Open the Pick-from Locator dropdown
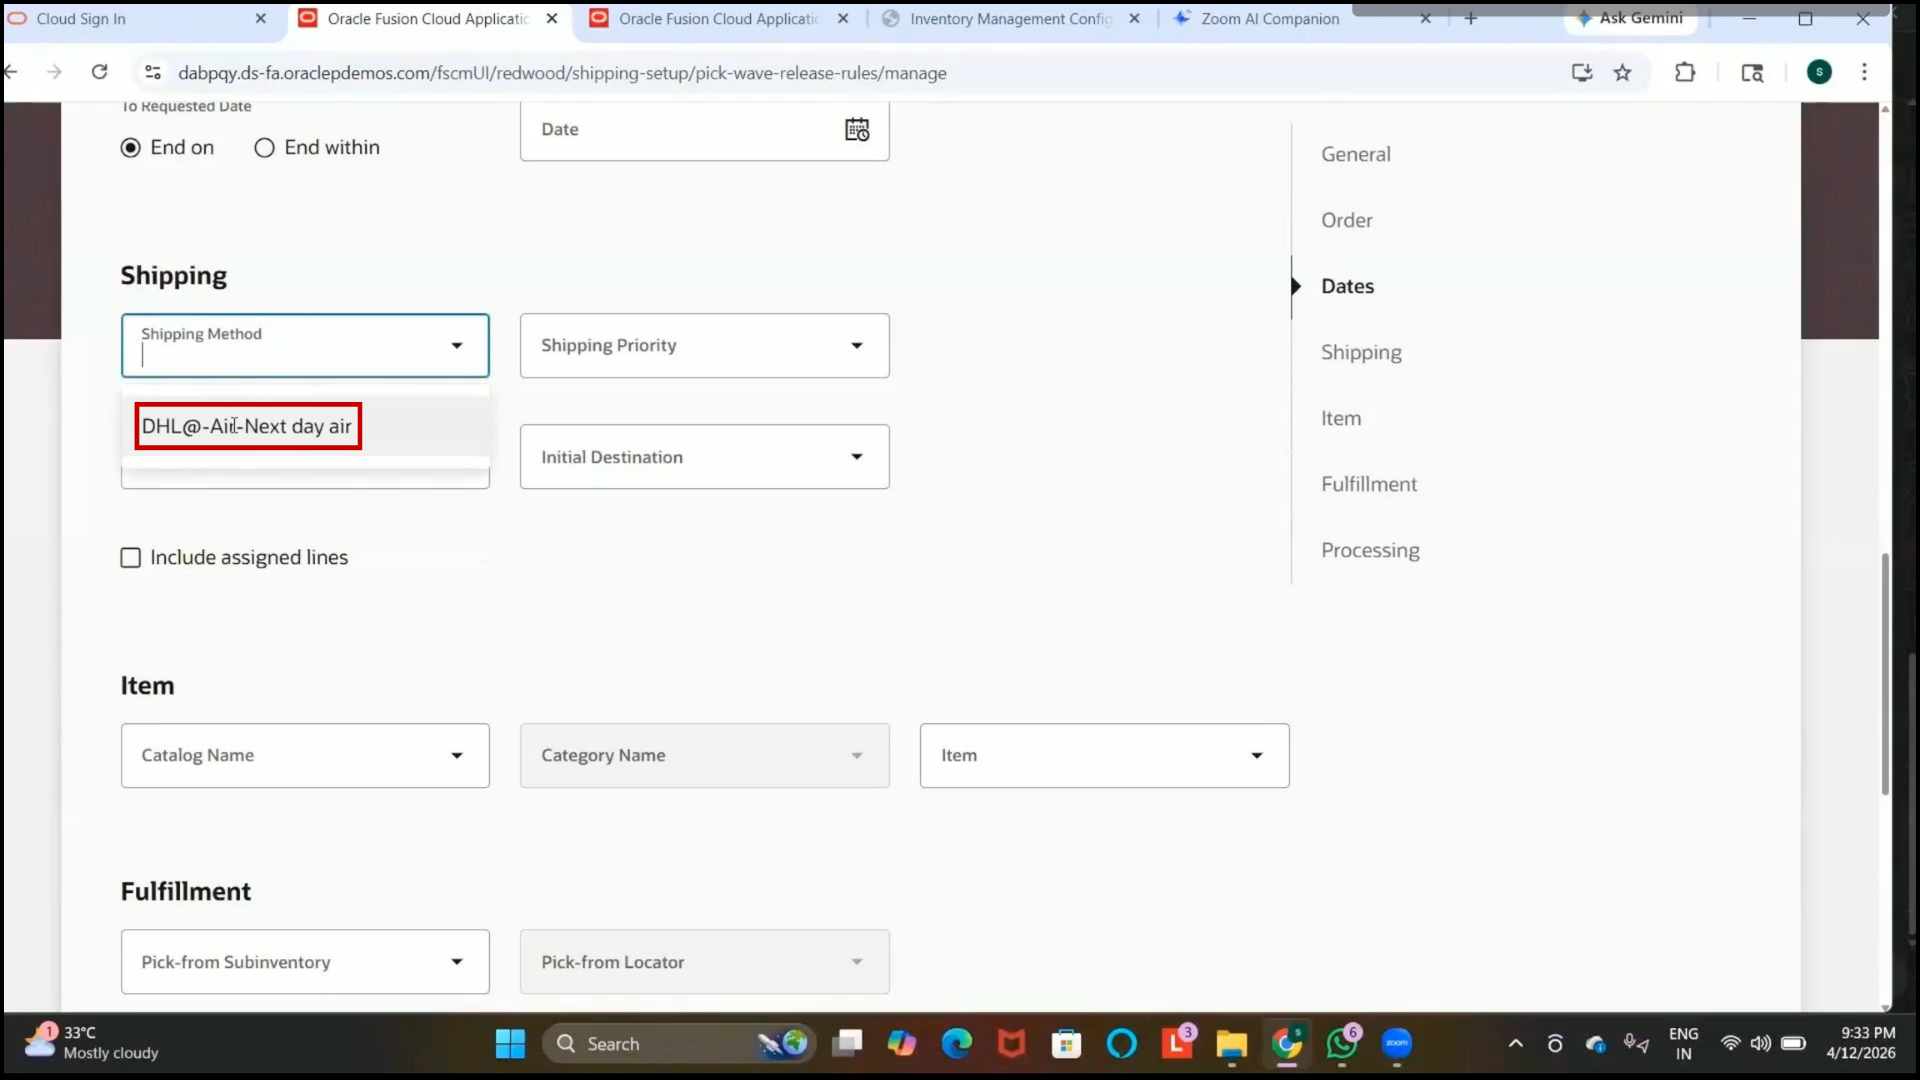1920x1080 pixels. click(x=704, y=962)
